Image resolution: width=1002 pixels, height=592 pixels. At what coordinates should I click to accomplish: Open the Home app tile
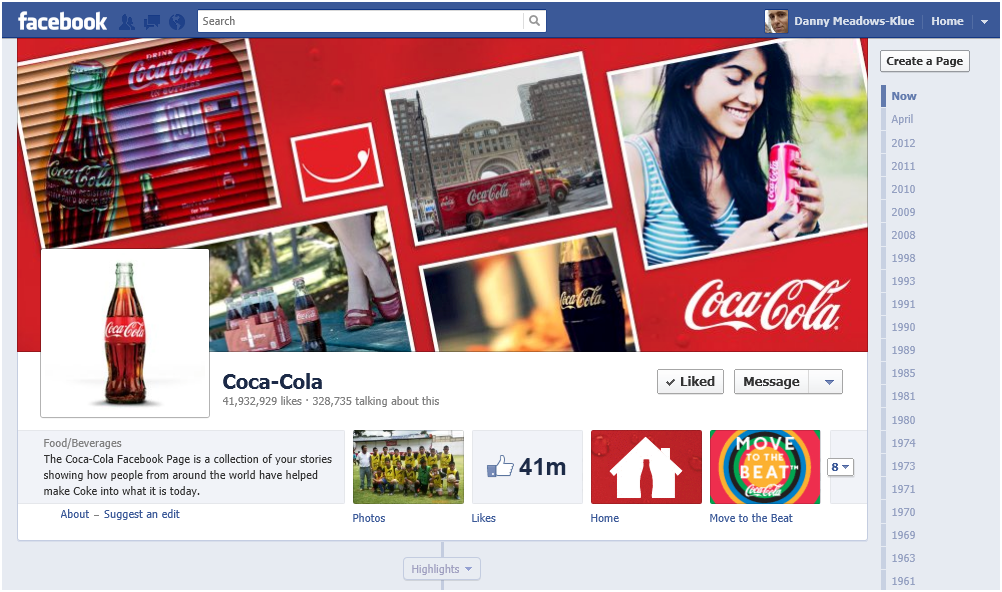pos(645,467)
